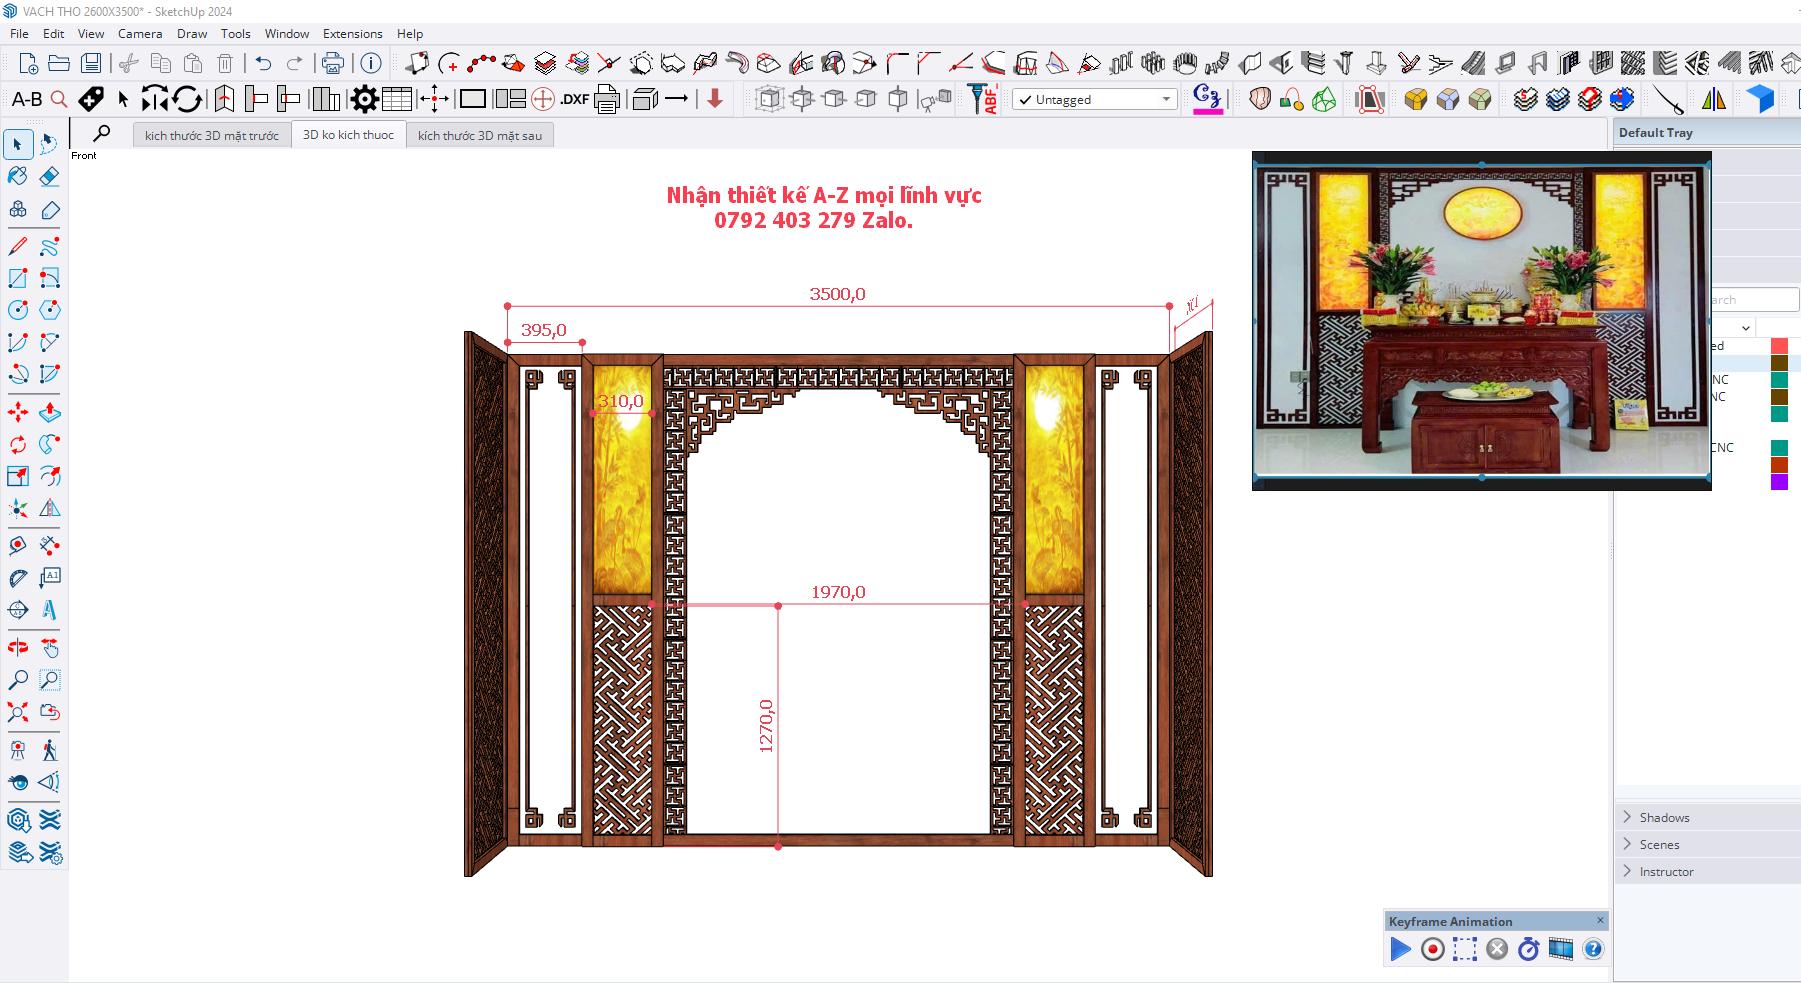Open the Model Info icon
The width and height of the screenshot is (1801, 983).
coord(371,64)
